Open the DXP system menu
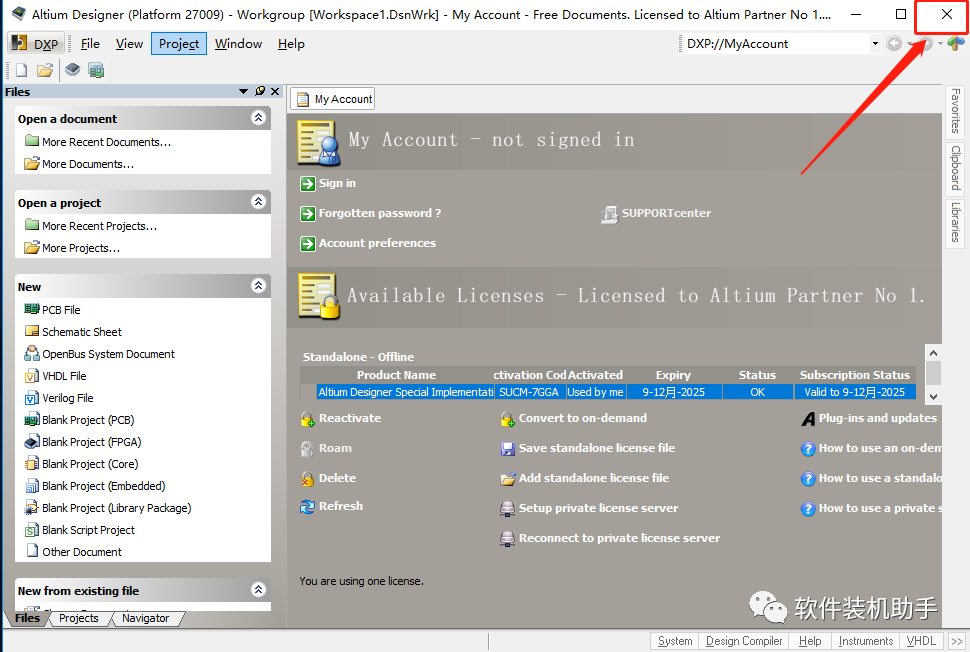This screenshot has width=970, height=652. pos(35,44)
